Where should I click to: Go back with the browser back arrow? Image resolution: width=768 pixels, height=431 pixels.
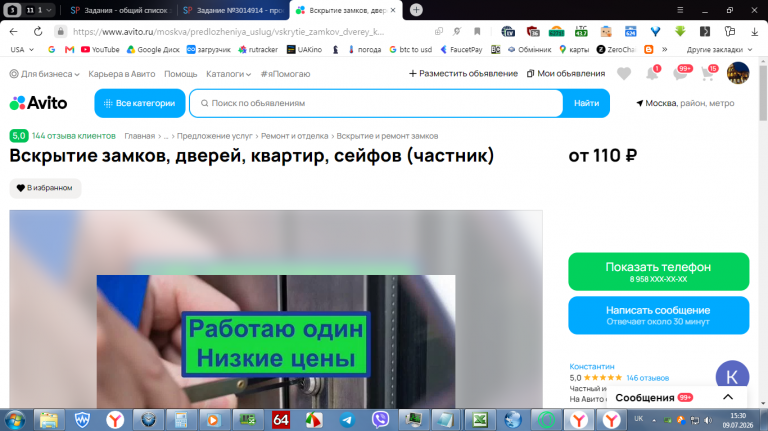tap(14, 31)
